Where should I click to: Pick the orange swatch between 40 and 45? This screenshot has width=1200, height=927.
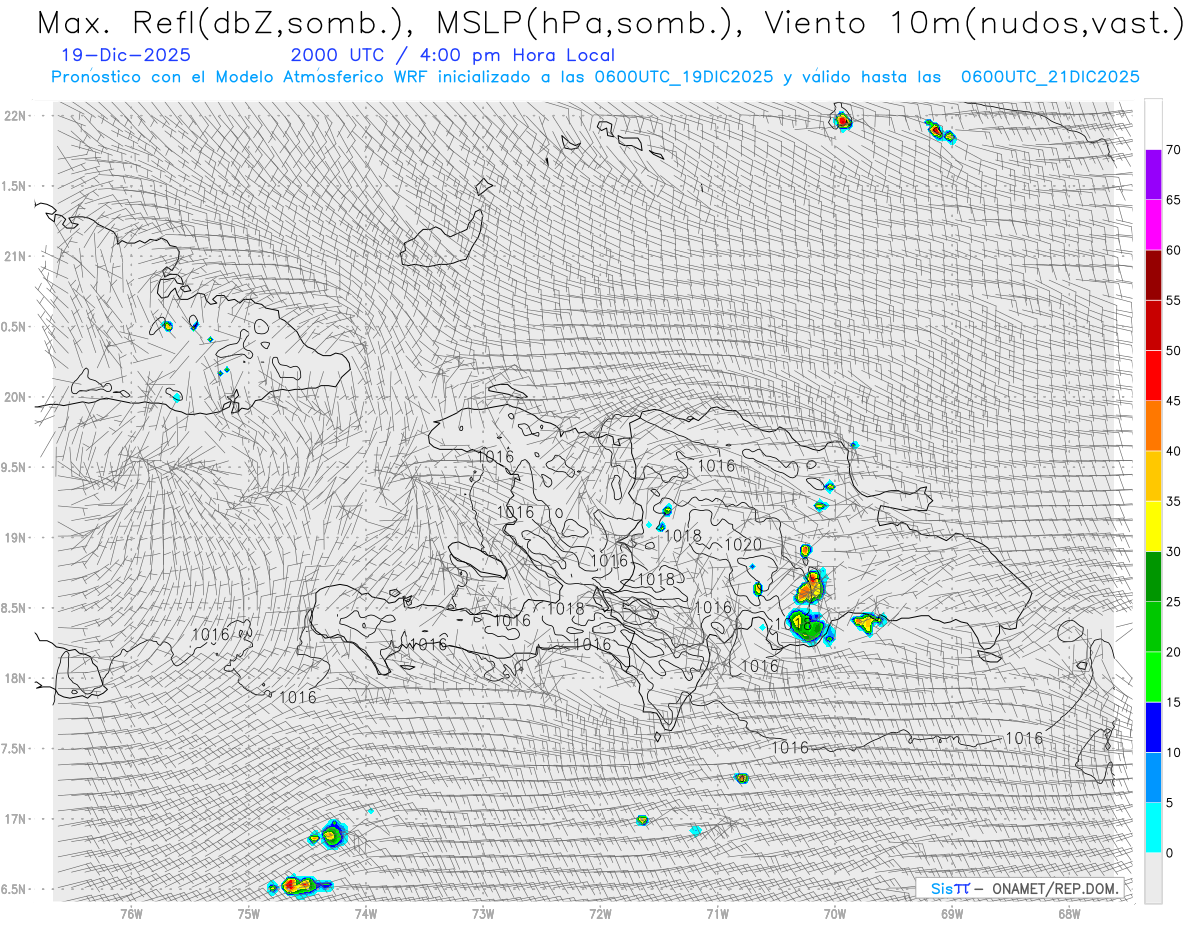tap(1153, 426)
